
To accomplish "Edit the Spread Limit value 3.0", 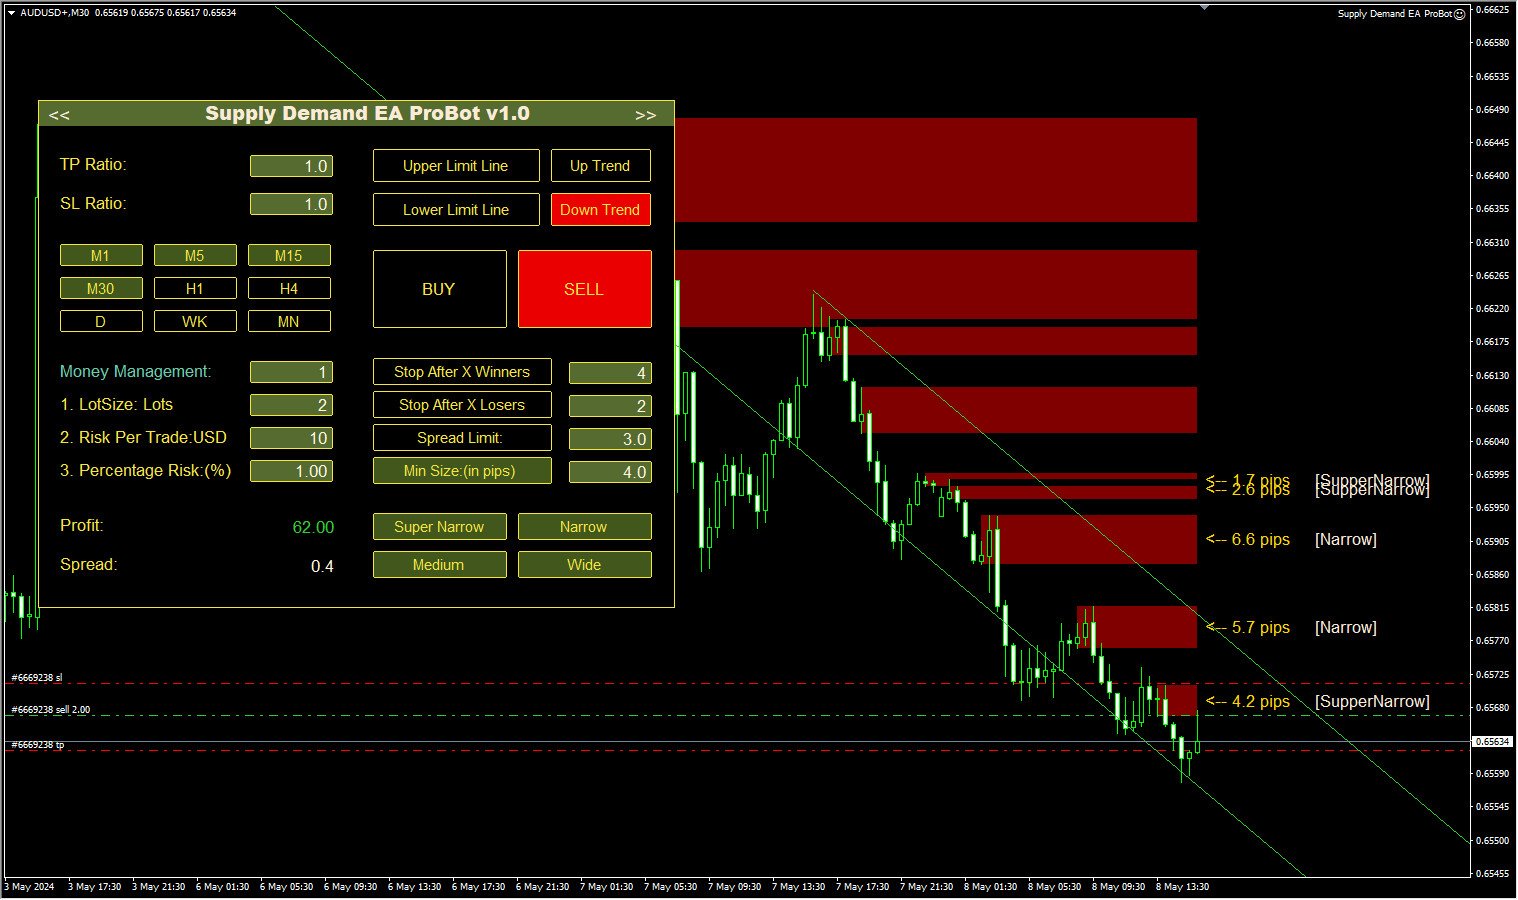I will [610, 439].
